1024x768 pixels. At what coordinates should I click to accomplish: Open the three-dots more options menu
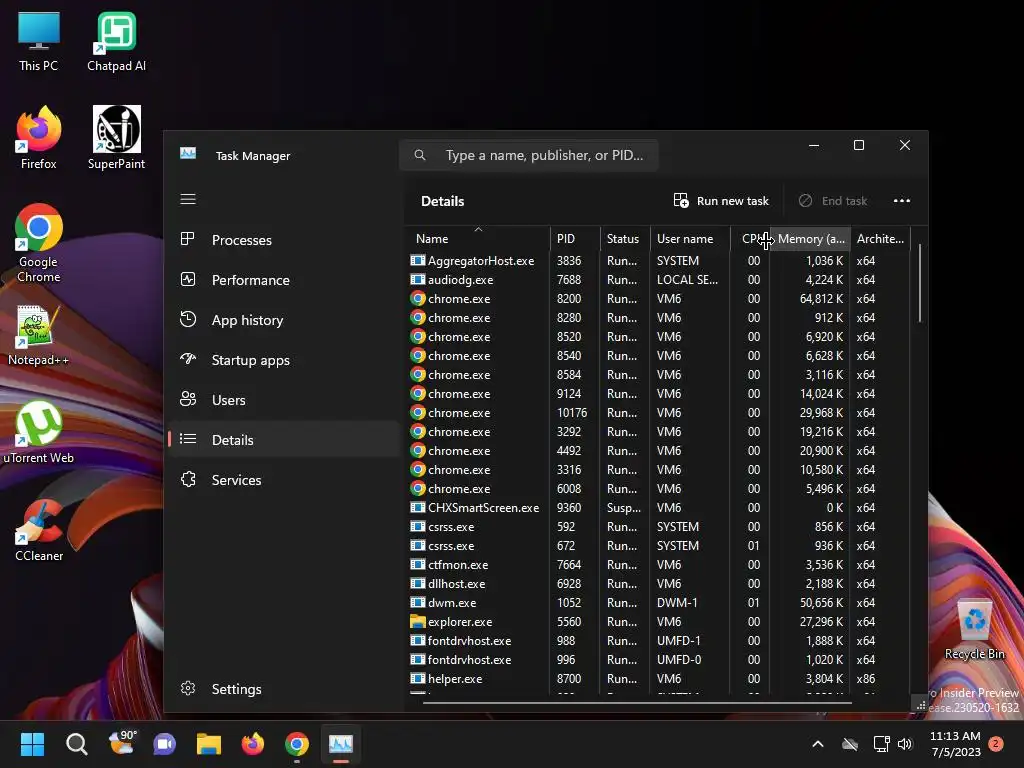click(x=902, y=200)
